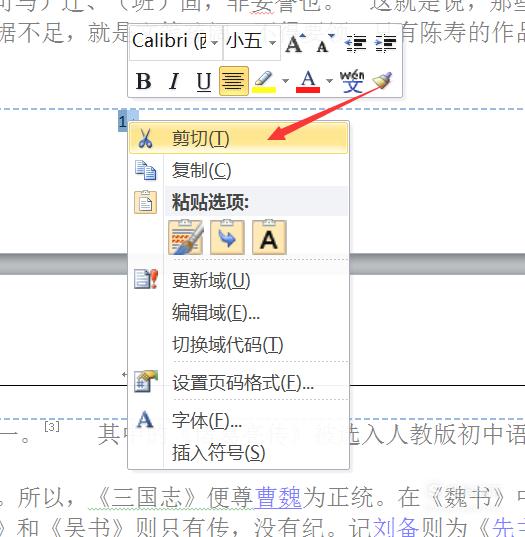Viewport: 525px width, 537px height.
Task: Click the scissors cut icon
Action: pos(146,138)
